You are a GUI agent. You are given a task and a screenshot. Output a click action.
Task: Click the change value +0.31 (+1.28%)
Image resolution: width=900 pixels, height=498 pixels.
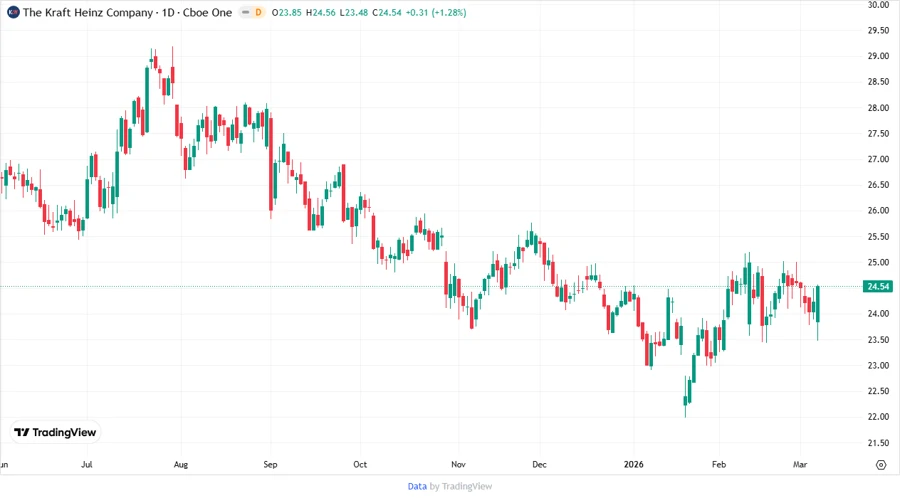point(436,12)
